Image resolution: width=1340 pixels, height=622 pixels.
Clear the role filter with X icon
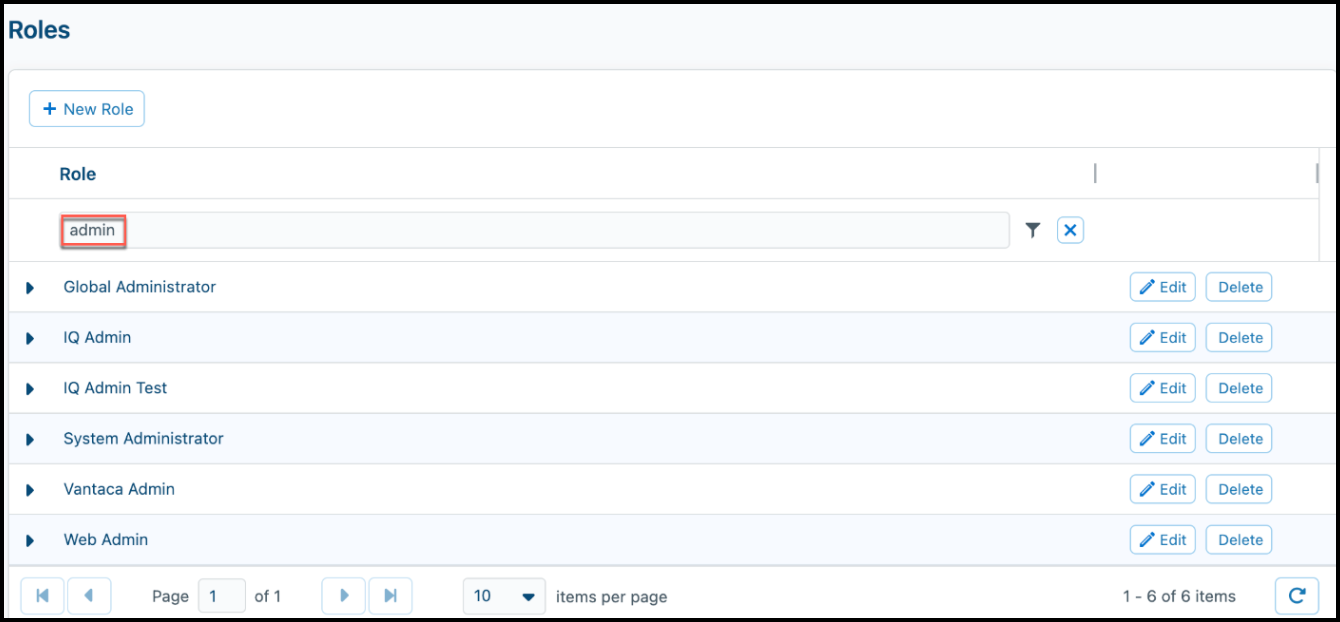tap(1070, 231)
